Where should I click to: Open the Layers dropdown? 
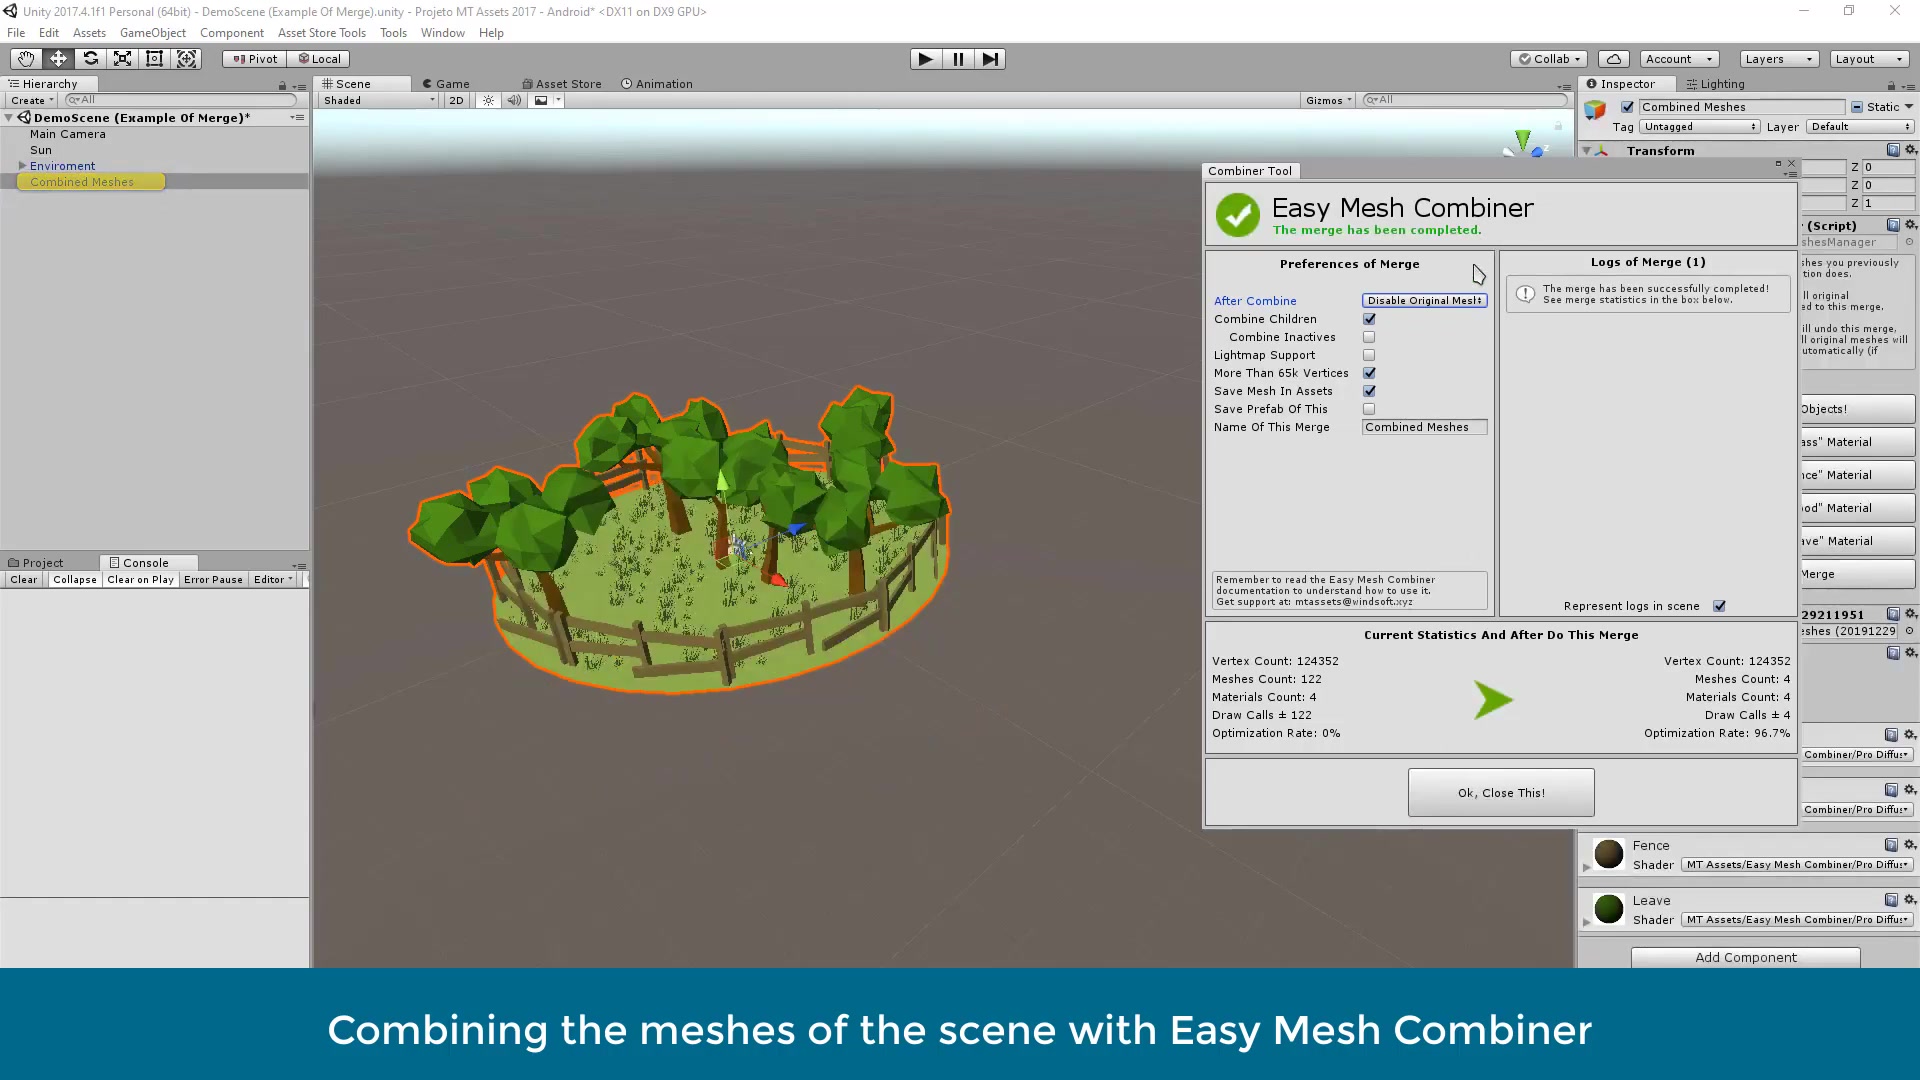point(1778,59)
